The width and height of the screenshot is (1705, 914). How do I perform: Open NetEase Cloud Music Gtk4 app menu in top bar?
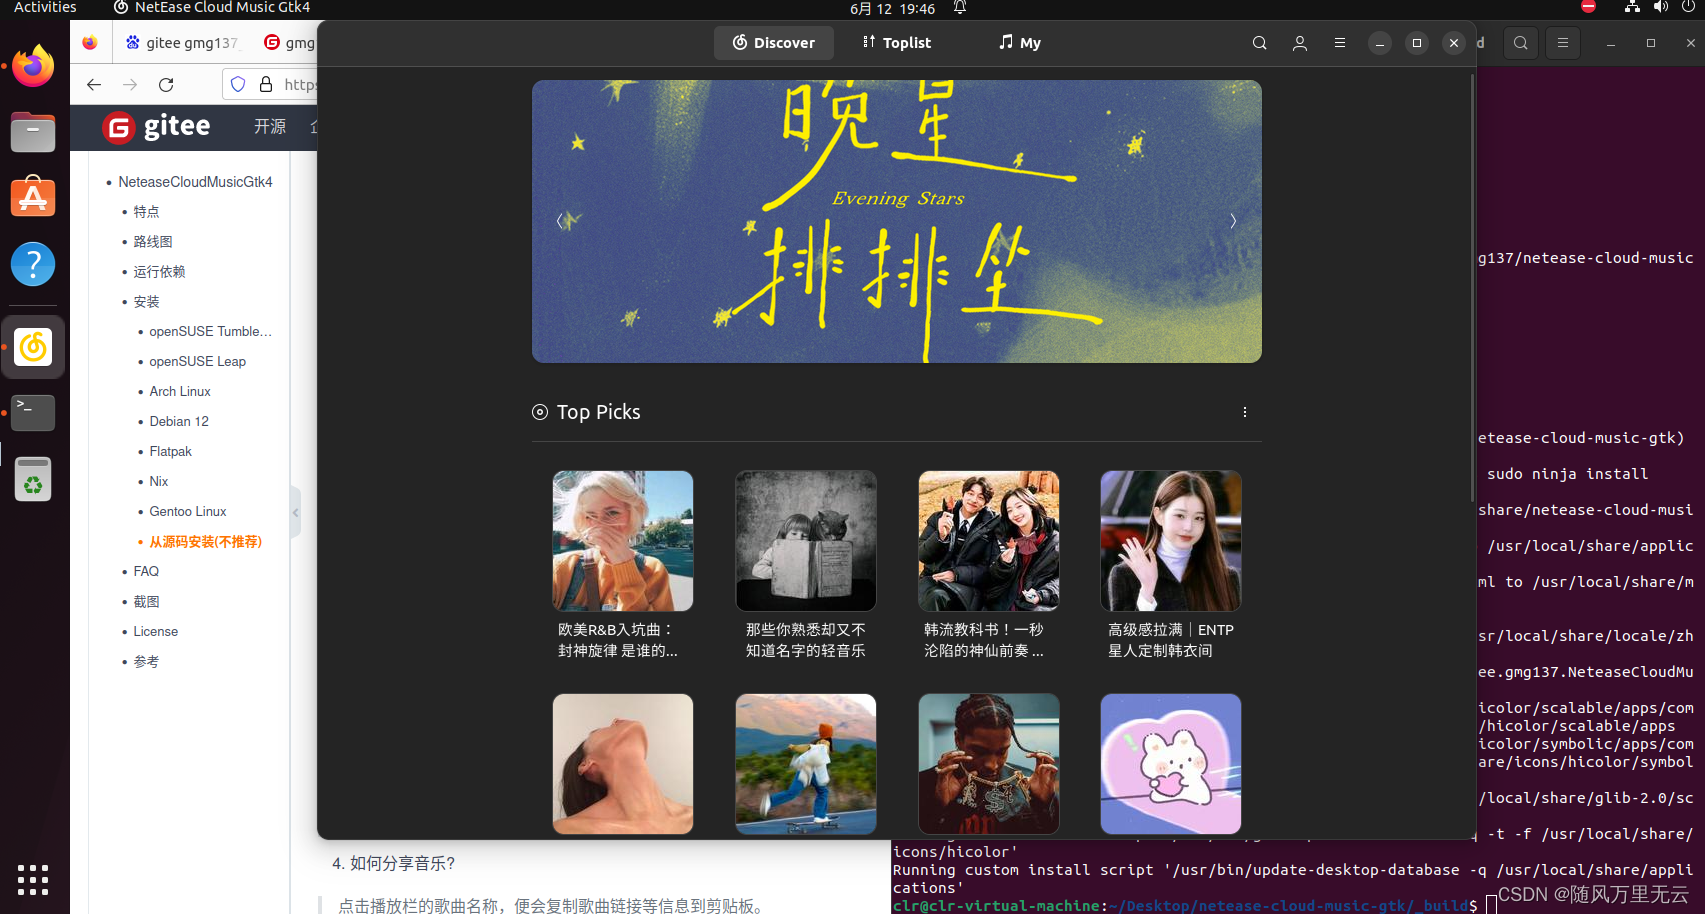click(x=211, y=8)
